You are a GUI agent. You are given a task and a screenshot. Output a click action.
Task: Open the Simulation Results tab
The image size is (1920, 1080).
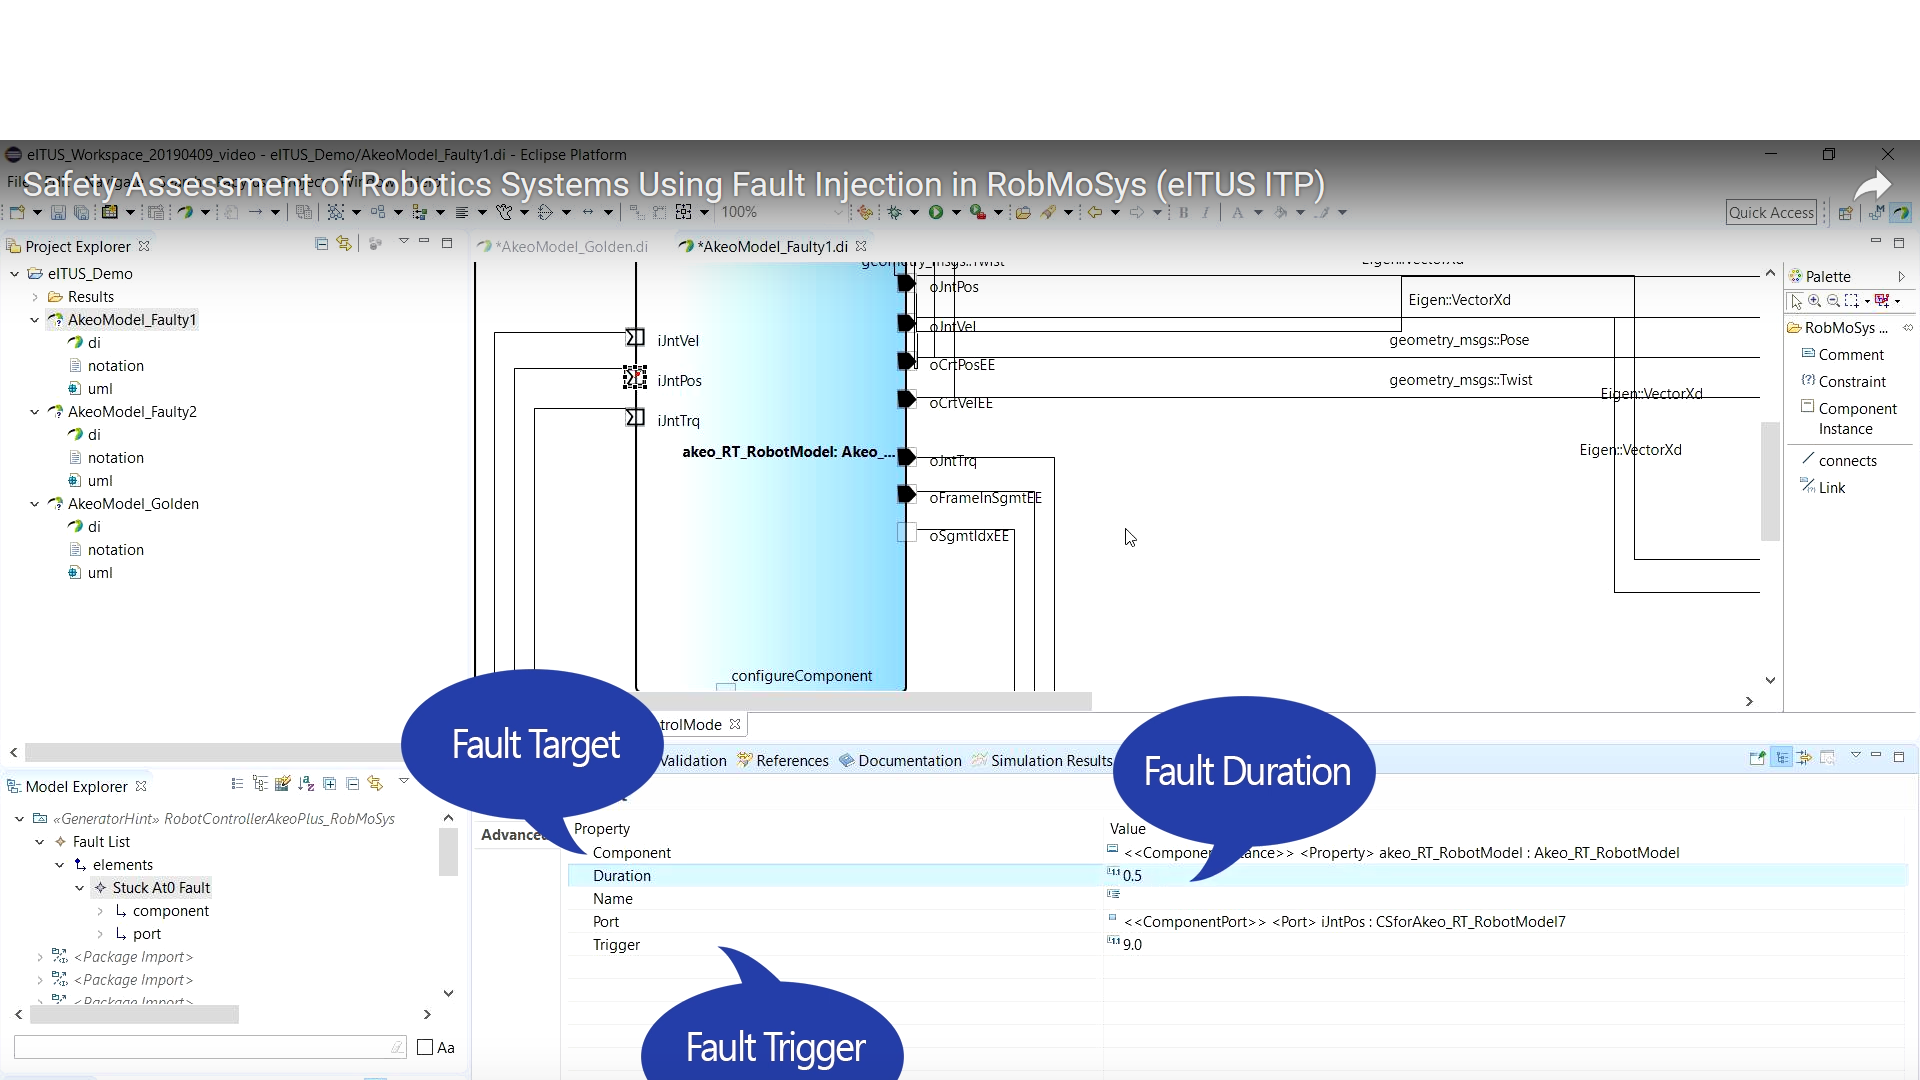pos(1050,761)
